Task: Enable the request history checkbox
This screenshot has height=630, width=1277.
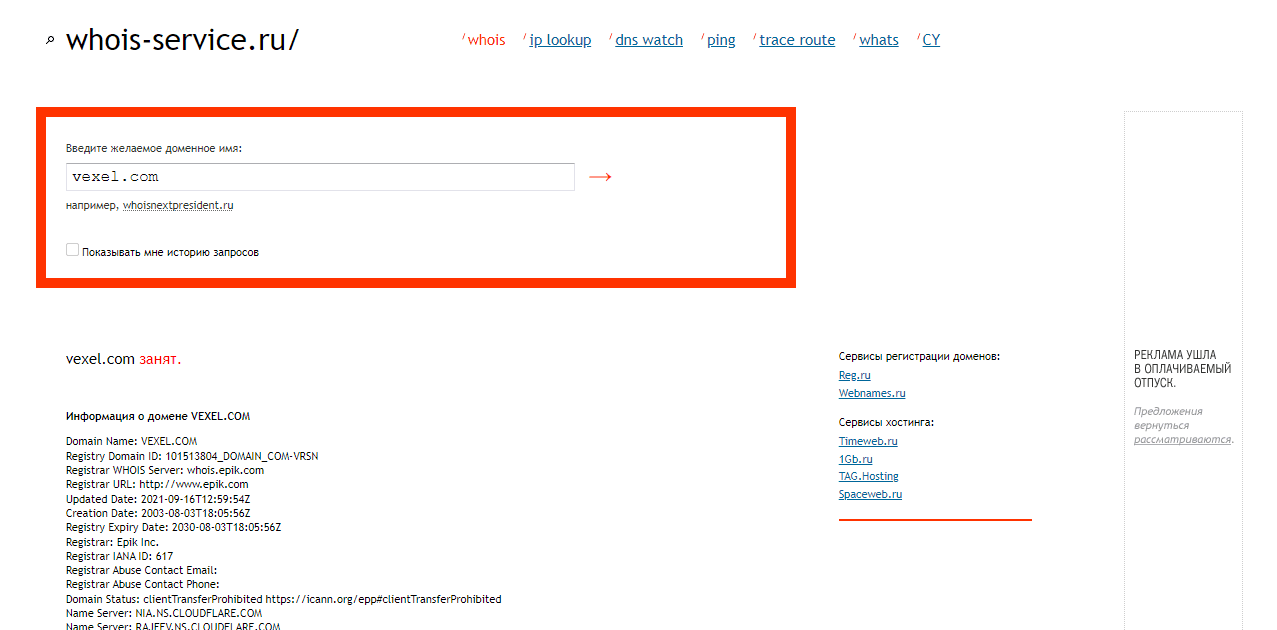Action: [x=72, y=250]
